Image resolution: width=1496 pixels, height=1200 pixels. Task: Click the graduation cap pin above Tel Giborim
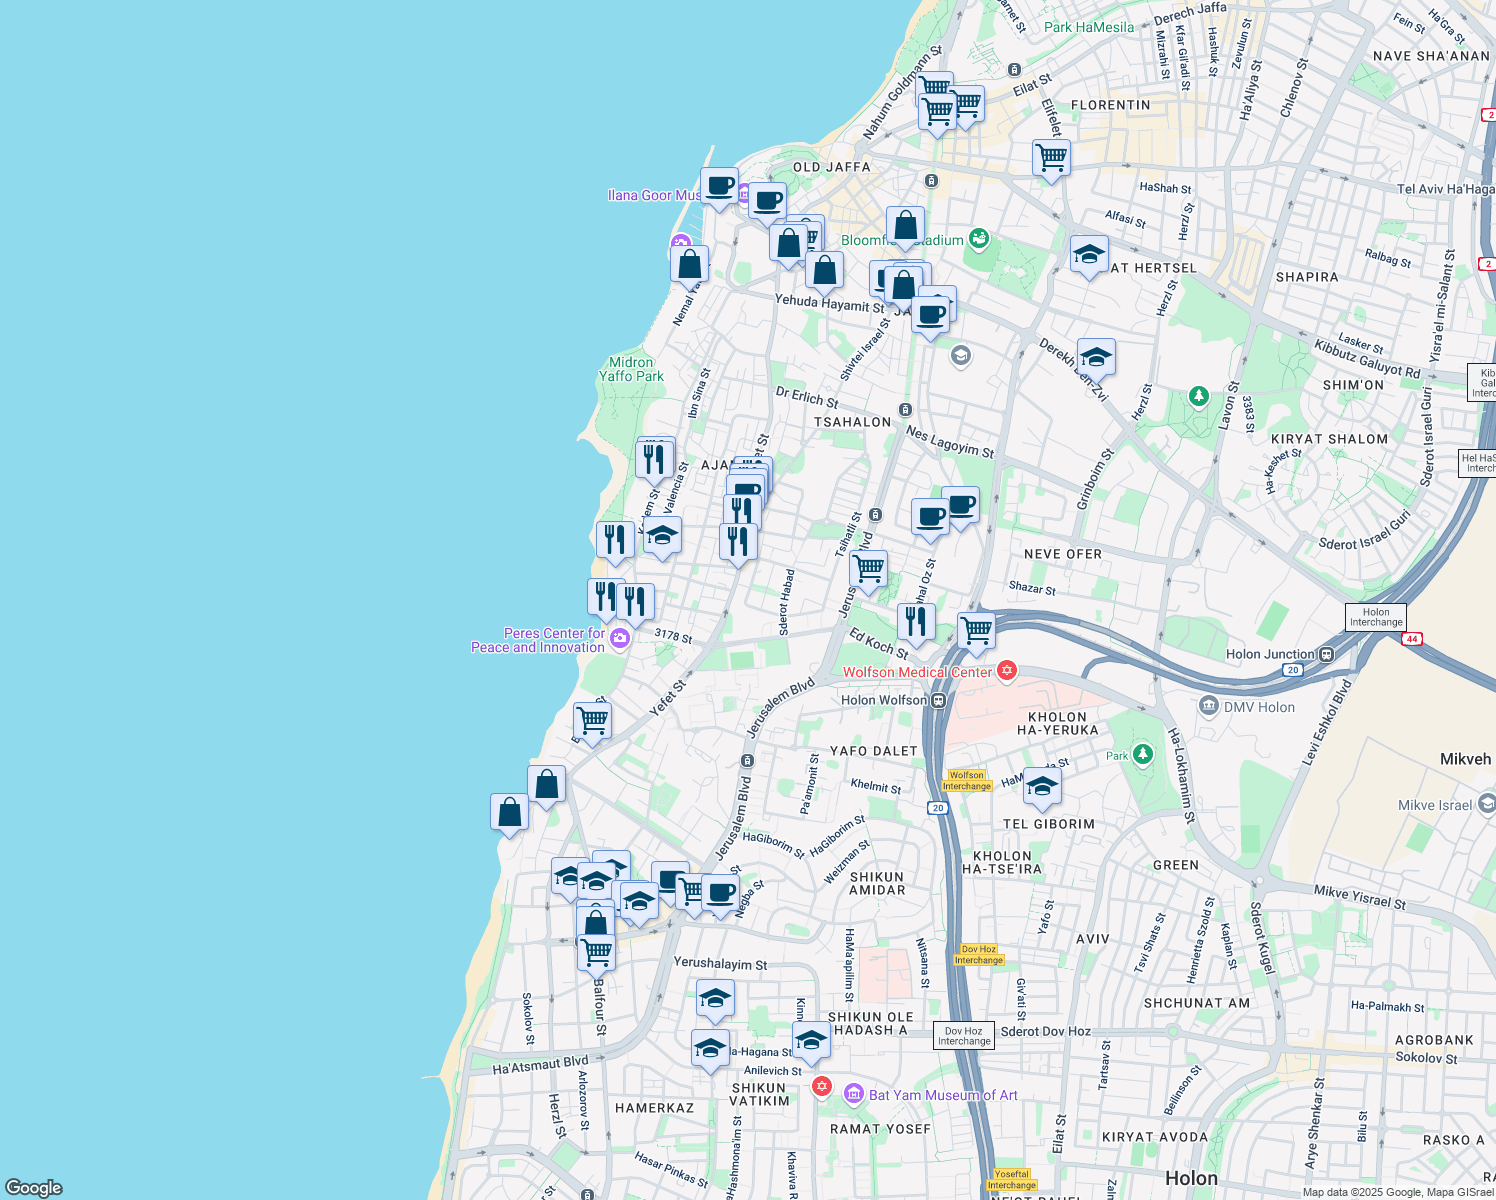1043,786
